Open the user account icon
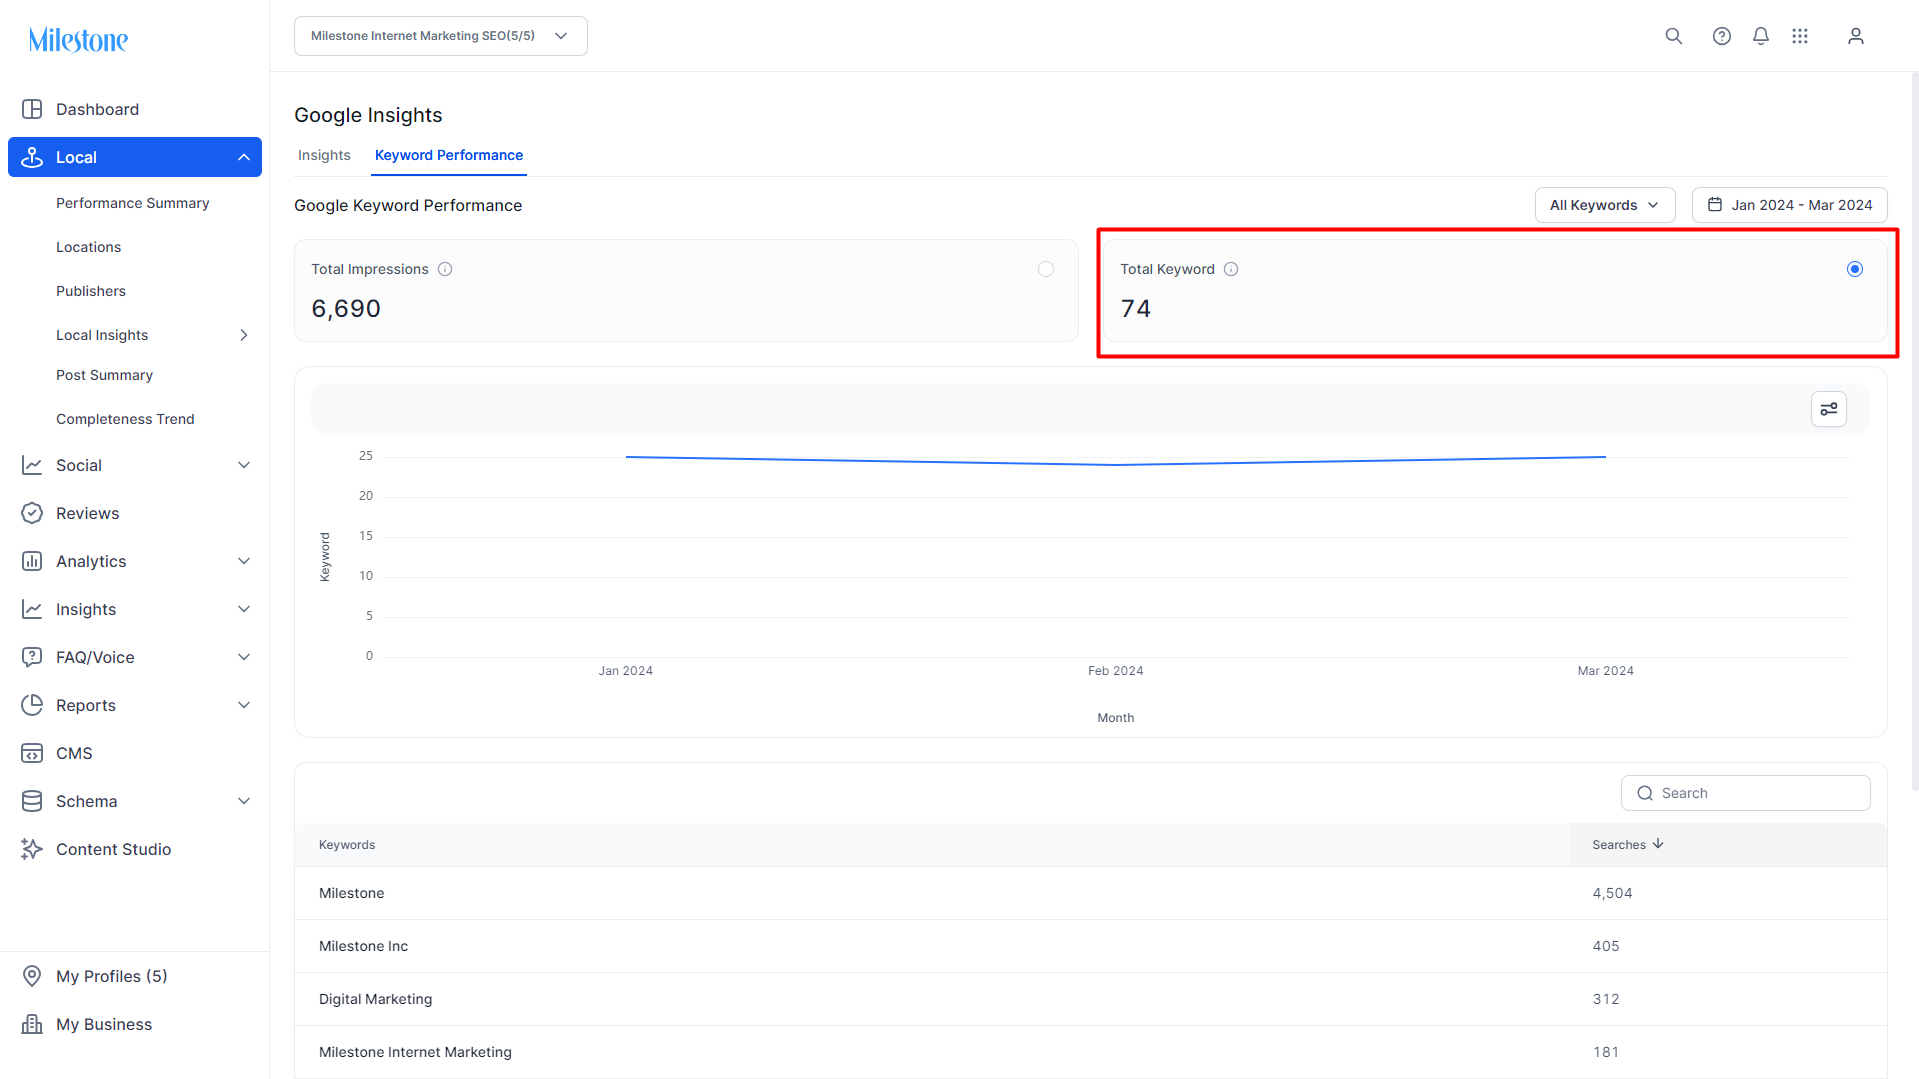The image size is (1919, 1079). coord(1855,36)
